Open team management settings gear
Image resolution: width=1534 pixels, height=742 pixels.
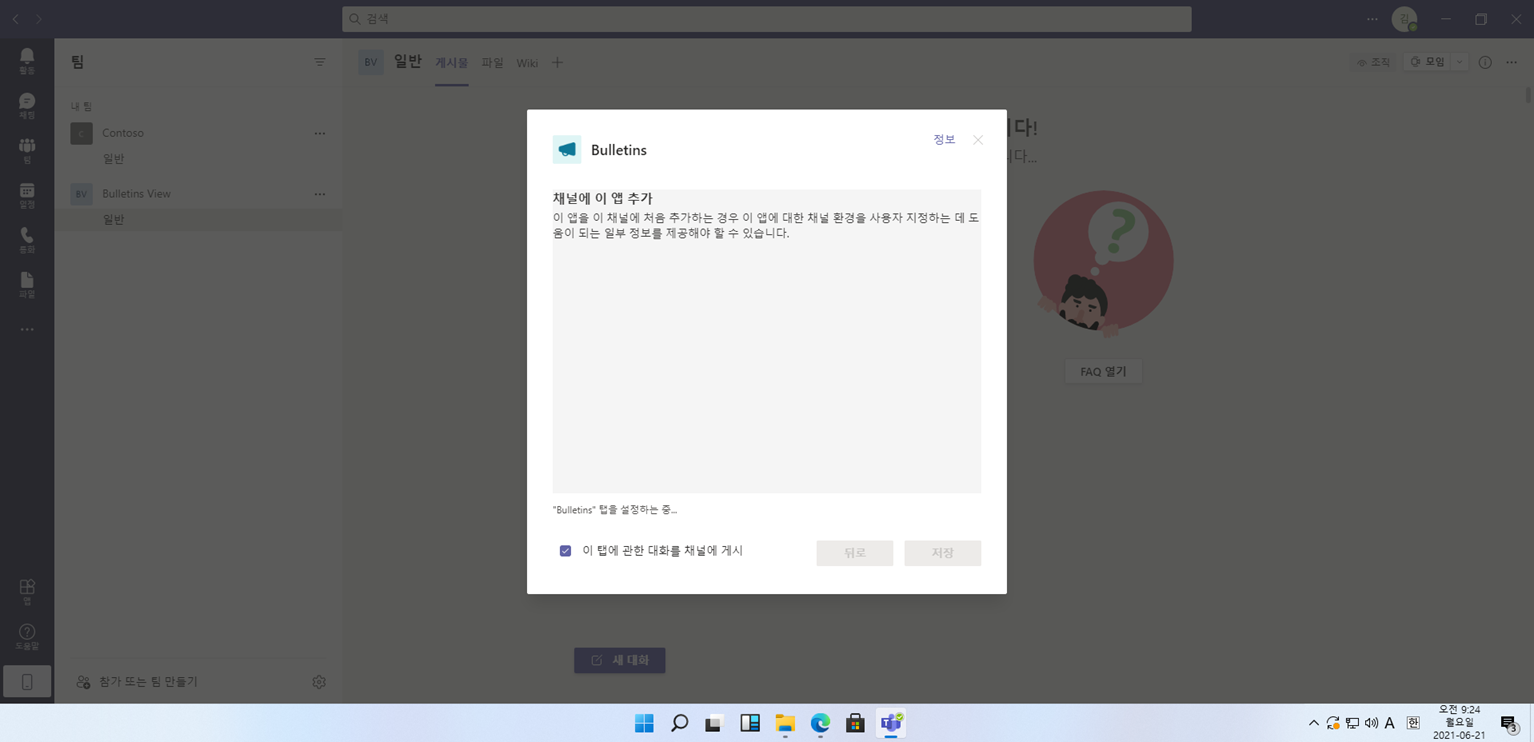(x=319, y=682)
